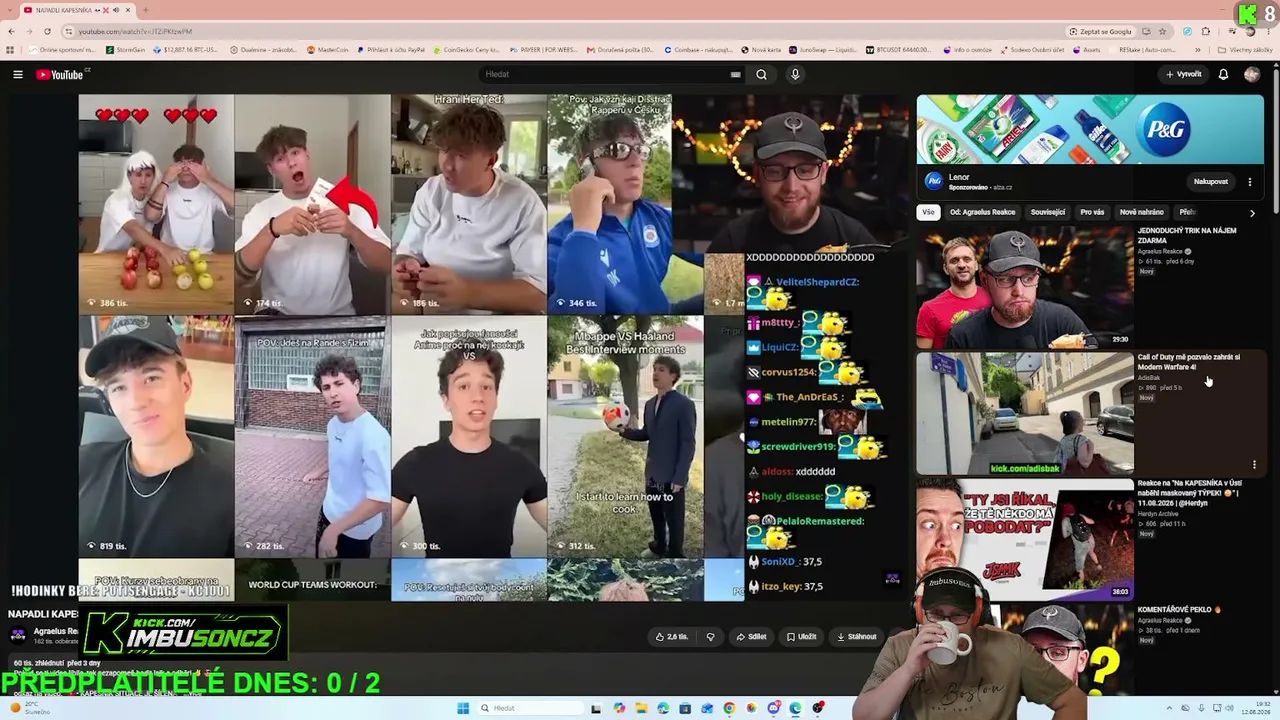
Task: Open the "Všechny záložky" bookmarks folder
Action: (1245, 50)
